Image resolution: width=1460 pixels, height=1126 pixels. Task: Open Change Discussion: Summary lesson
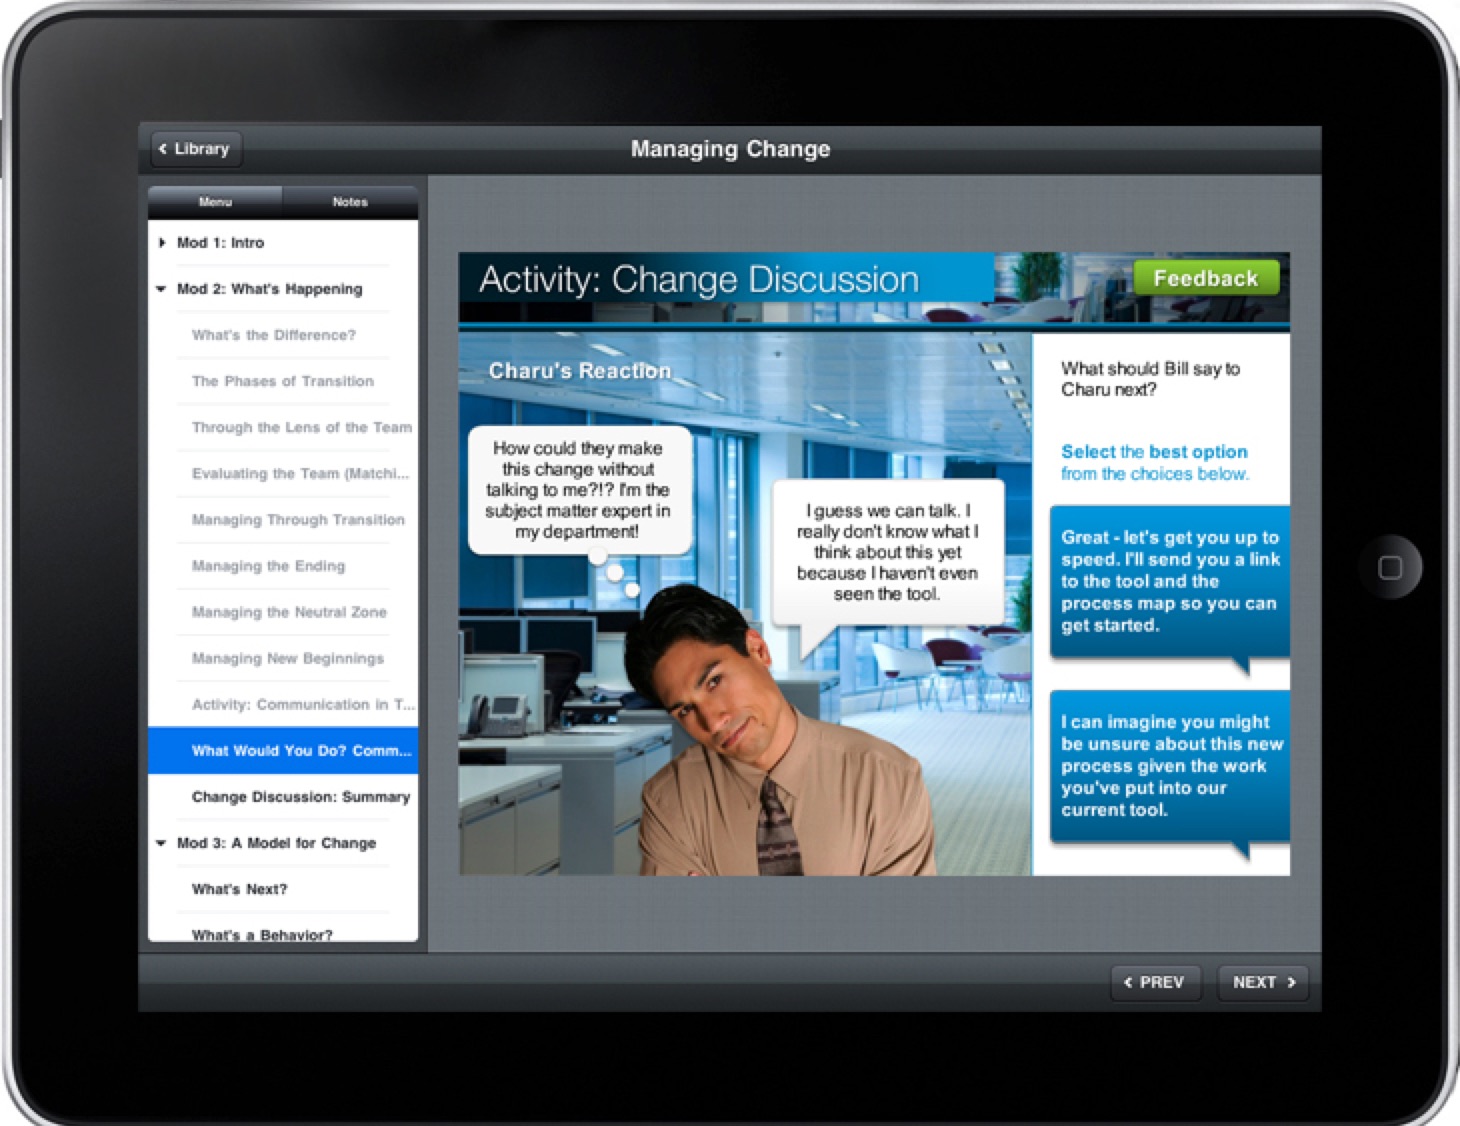coord(283,797)
